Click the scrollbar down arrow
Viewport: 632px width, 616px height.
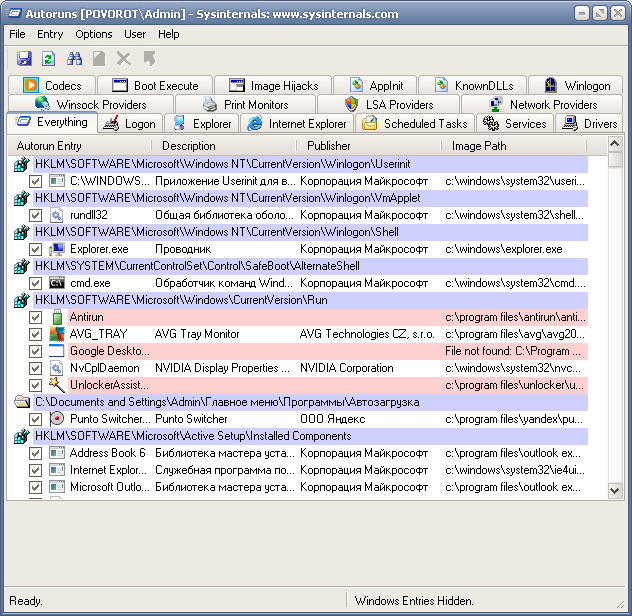(x=614, y=491)
